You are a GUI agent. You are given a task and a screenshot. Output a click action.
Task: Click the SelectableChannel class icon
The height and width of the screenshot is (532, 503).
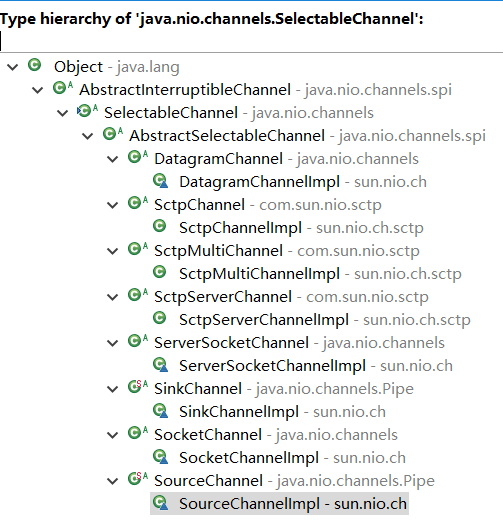pos(87,111)
